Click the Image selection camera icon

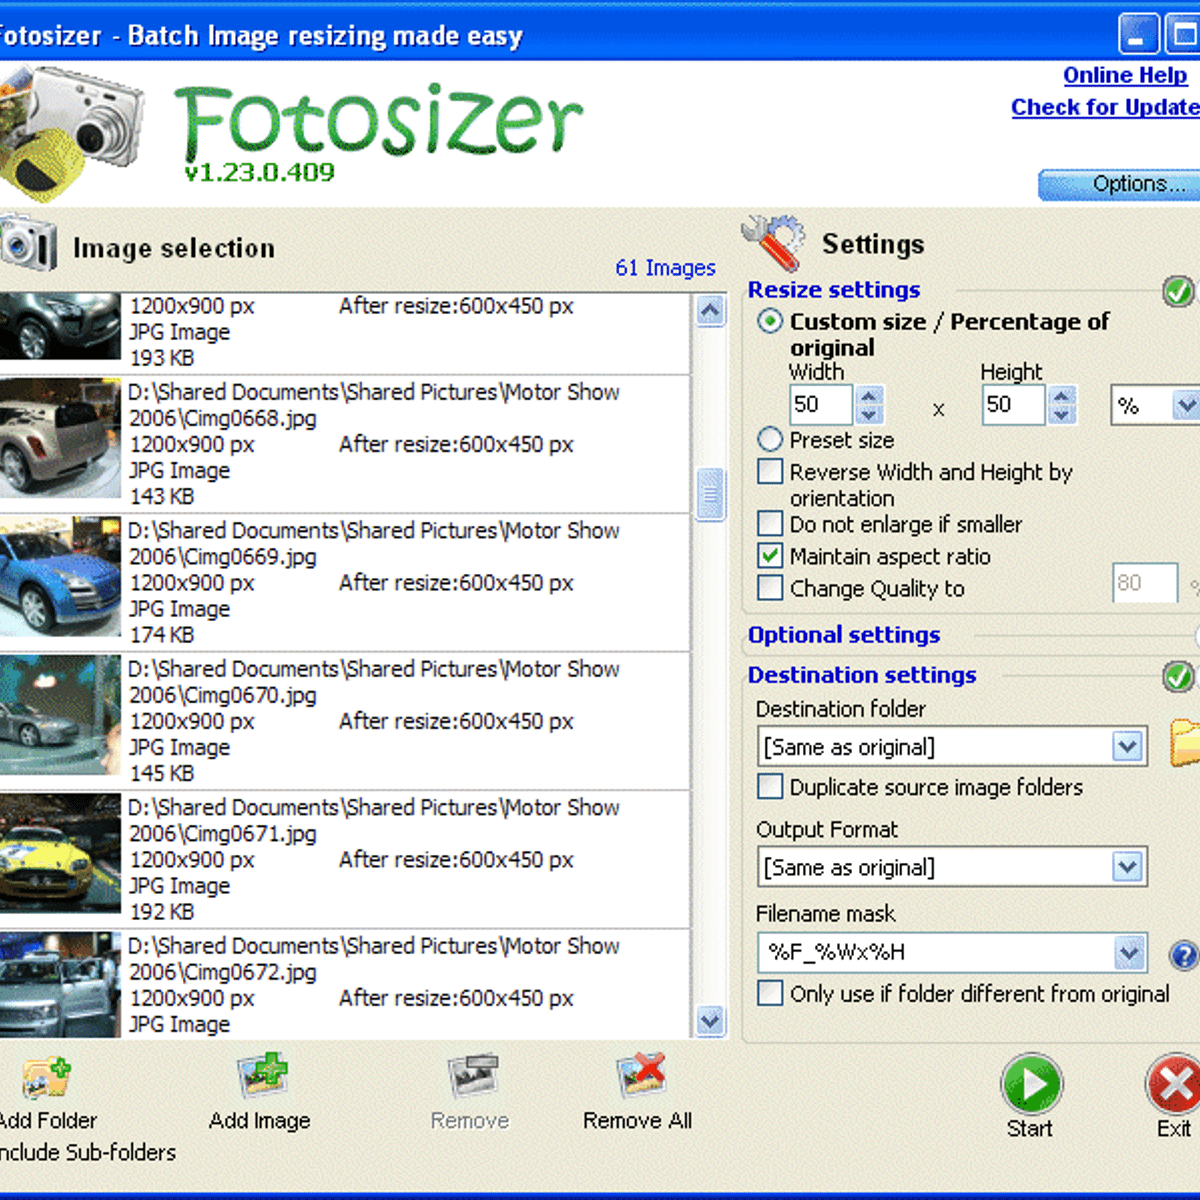[28, 243]
